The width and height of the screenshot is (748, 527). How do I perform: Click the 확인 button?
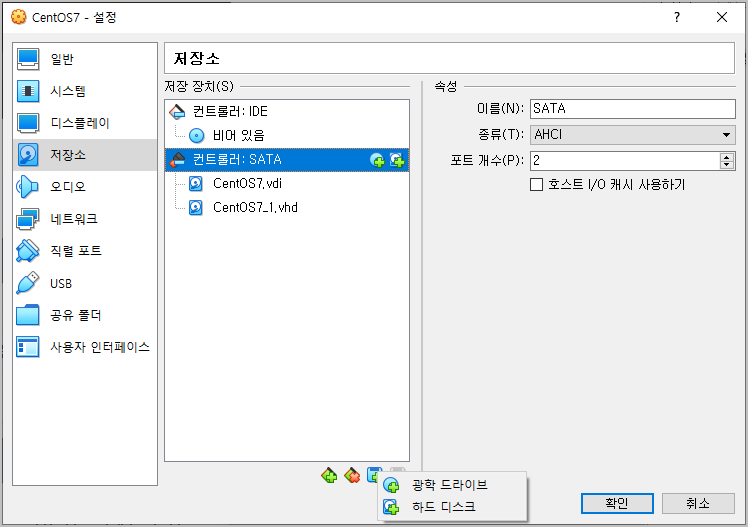tap(617, 503)
